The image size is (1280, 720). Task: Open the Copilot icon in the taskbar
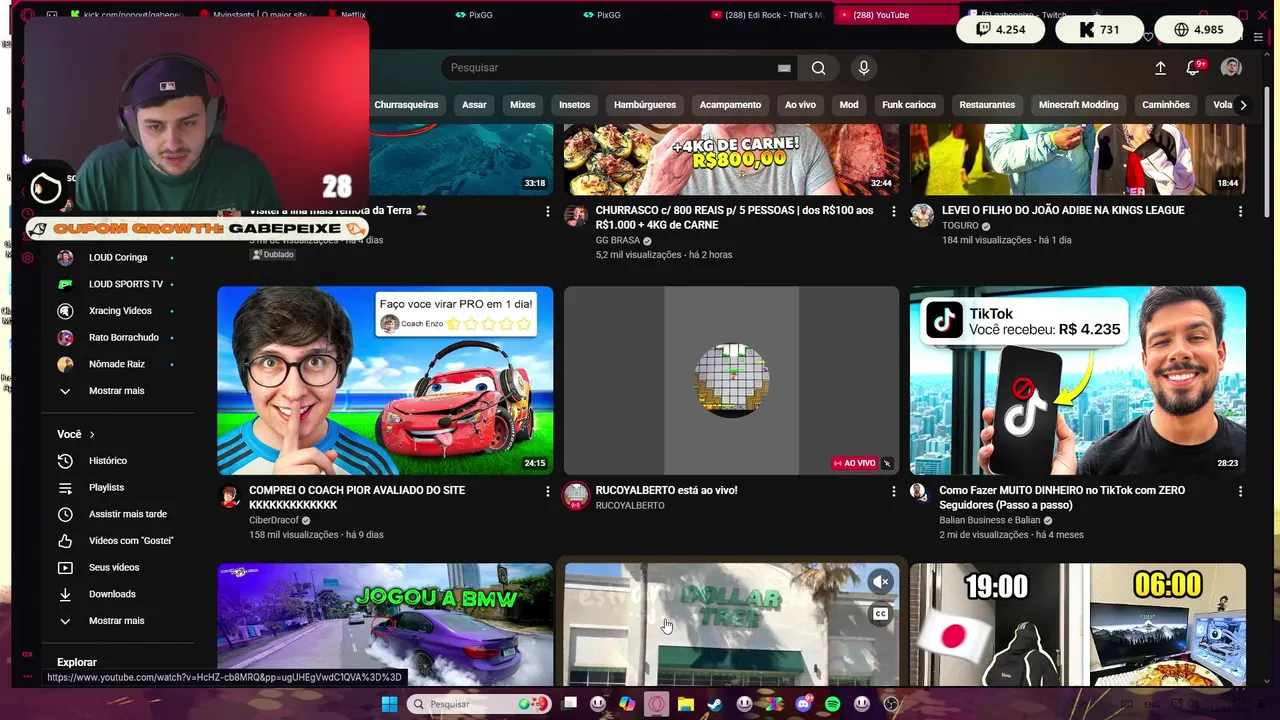coord(627,704)
